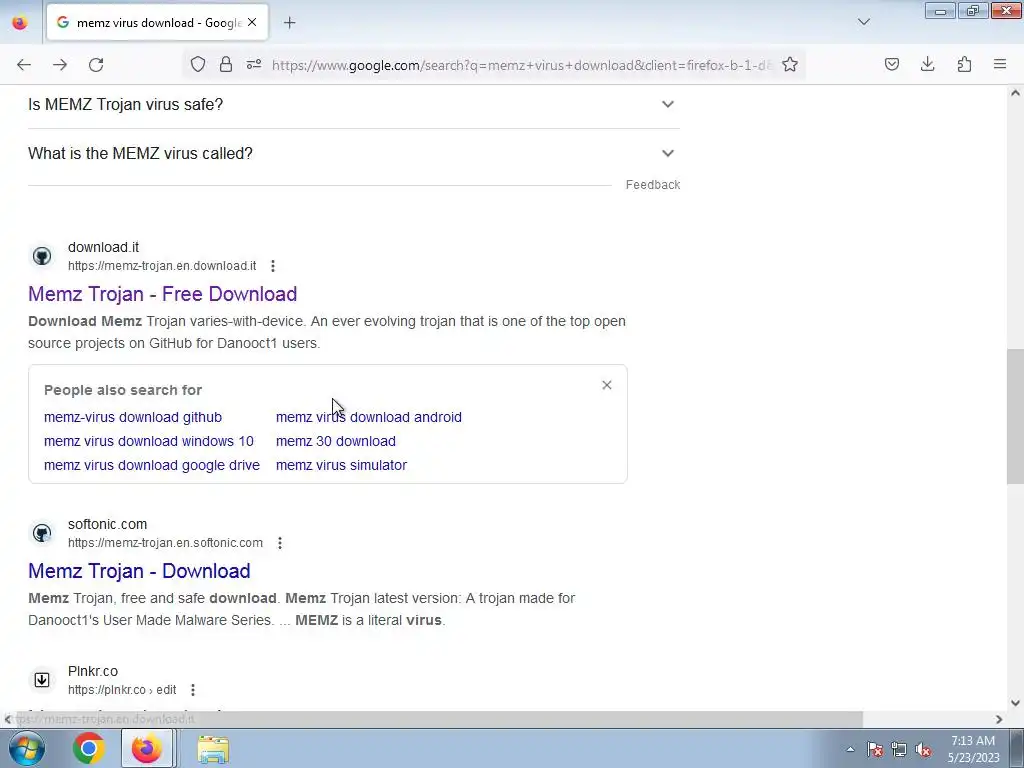Launch Google Chrome from the taskbar
Viewport: 1024px width, 768px height.
(89, 748)
